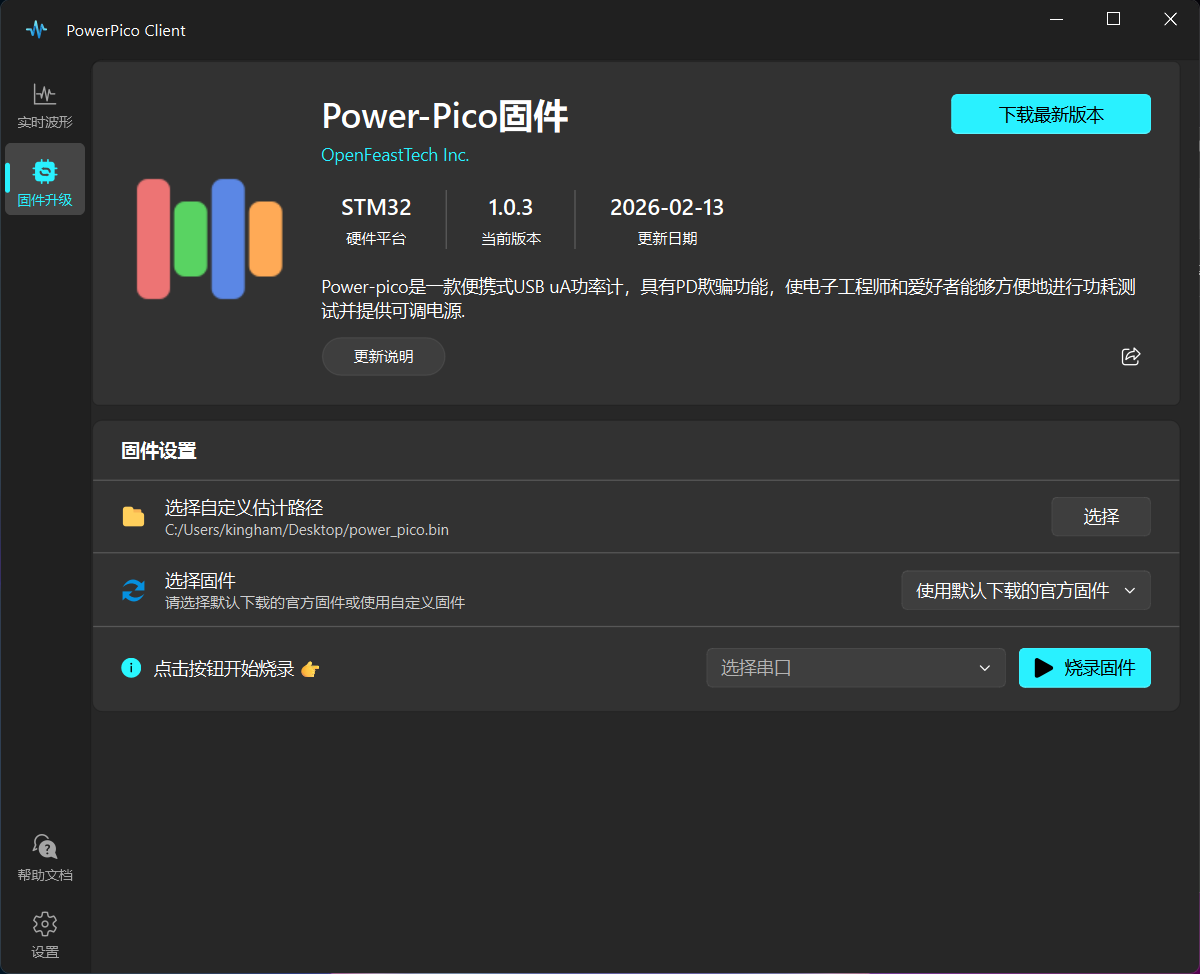The image size is (1200, 974).
Task: Click 下载最新版本 button
Action: 1051,114
